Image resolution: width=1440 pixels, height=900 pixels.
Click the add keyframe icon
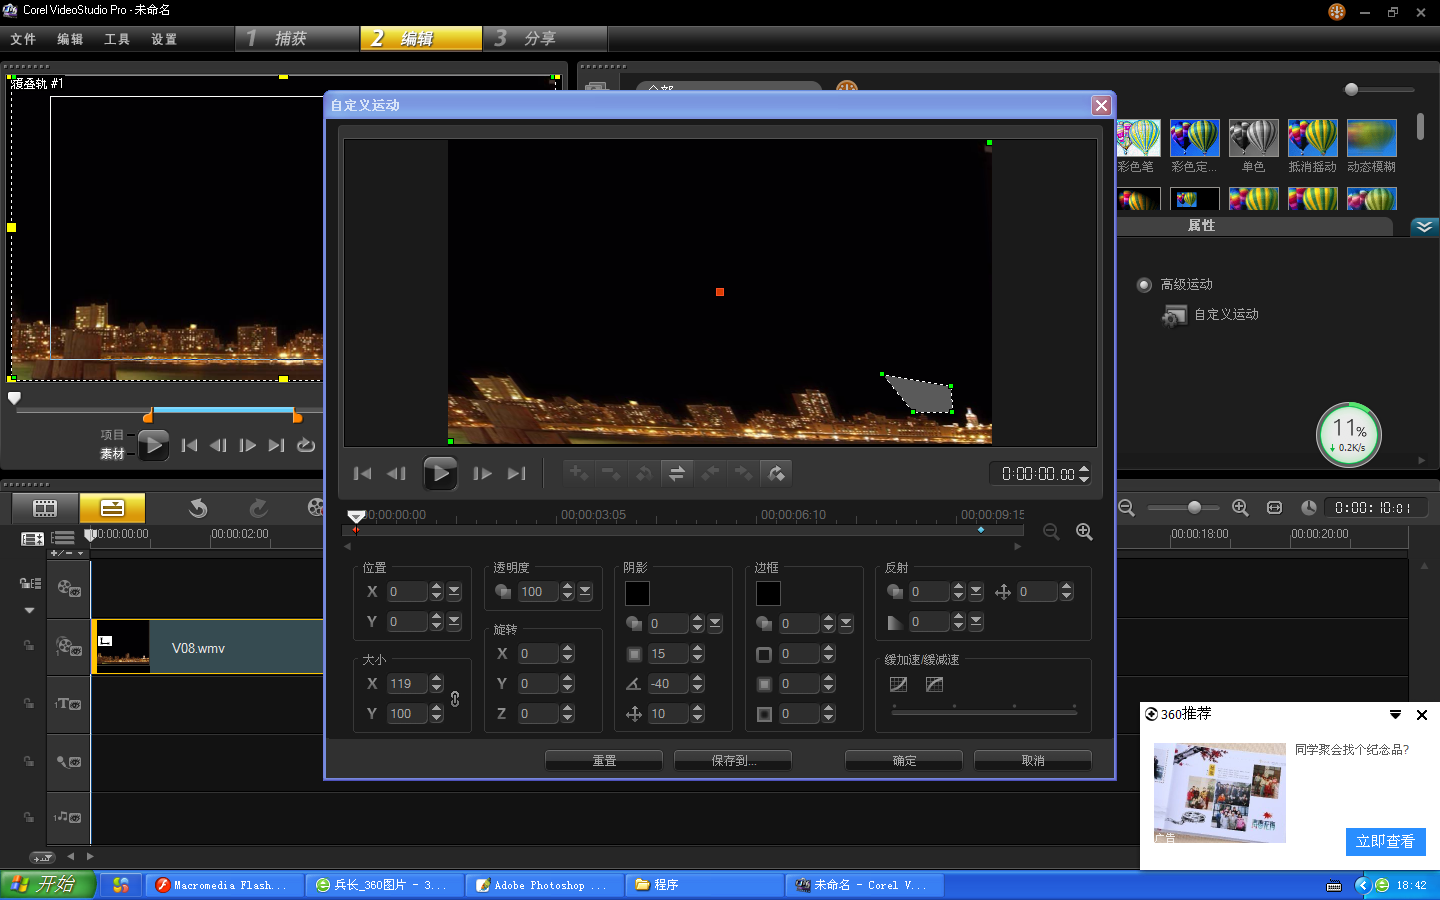[x=578, y=473]
